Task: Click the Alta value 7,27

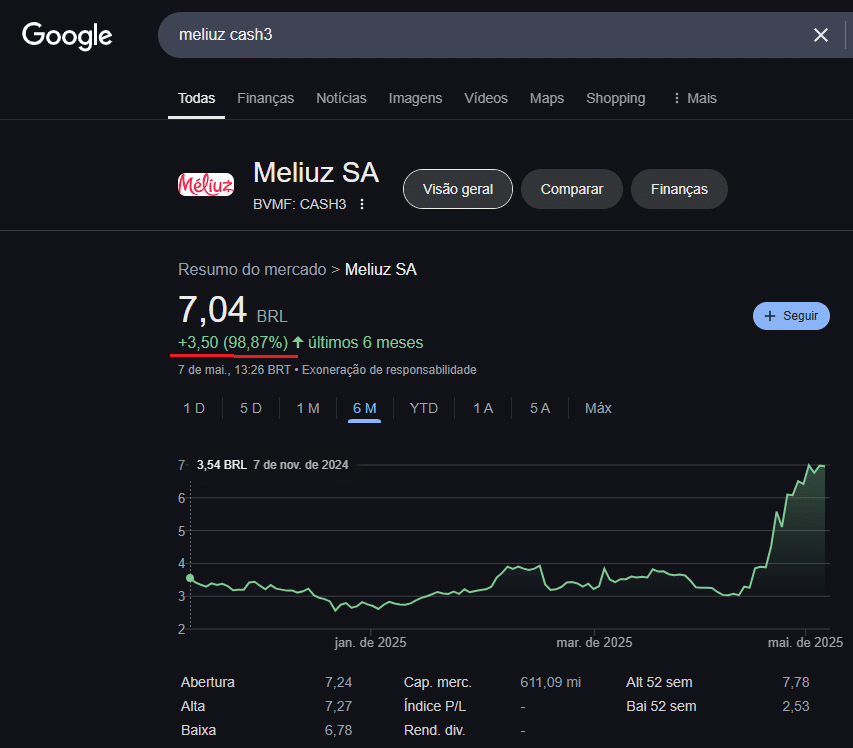Action: point(338,706)
